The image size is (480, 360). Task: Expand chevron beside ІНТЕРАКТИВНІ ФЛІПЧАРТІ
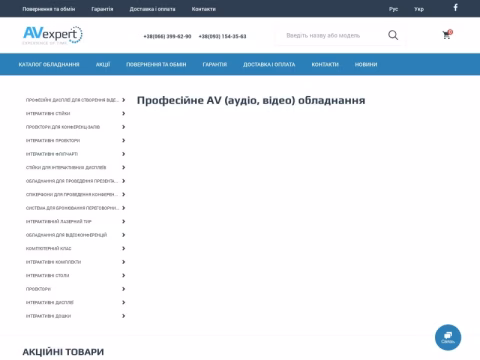[x=124, y=154]
